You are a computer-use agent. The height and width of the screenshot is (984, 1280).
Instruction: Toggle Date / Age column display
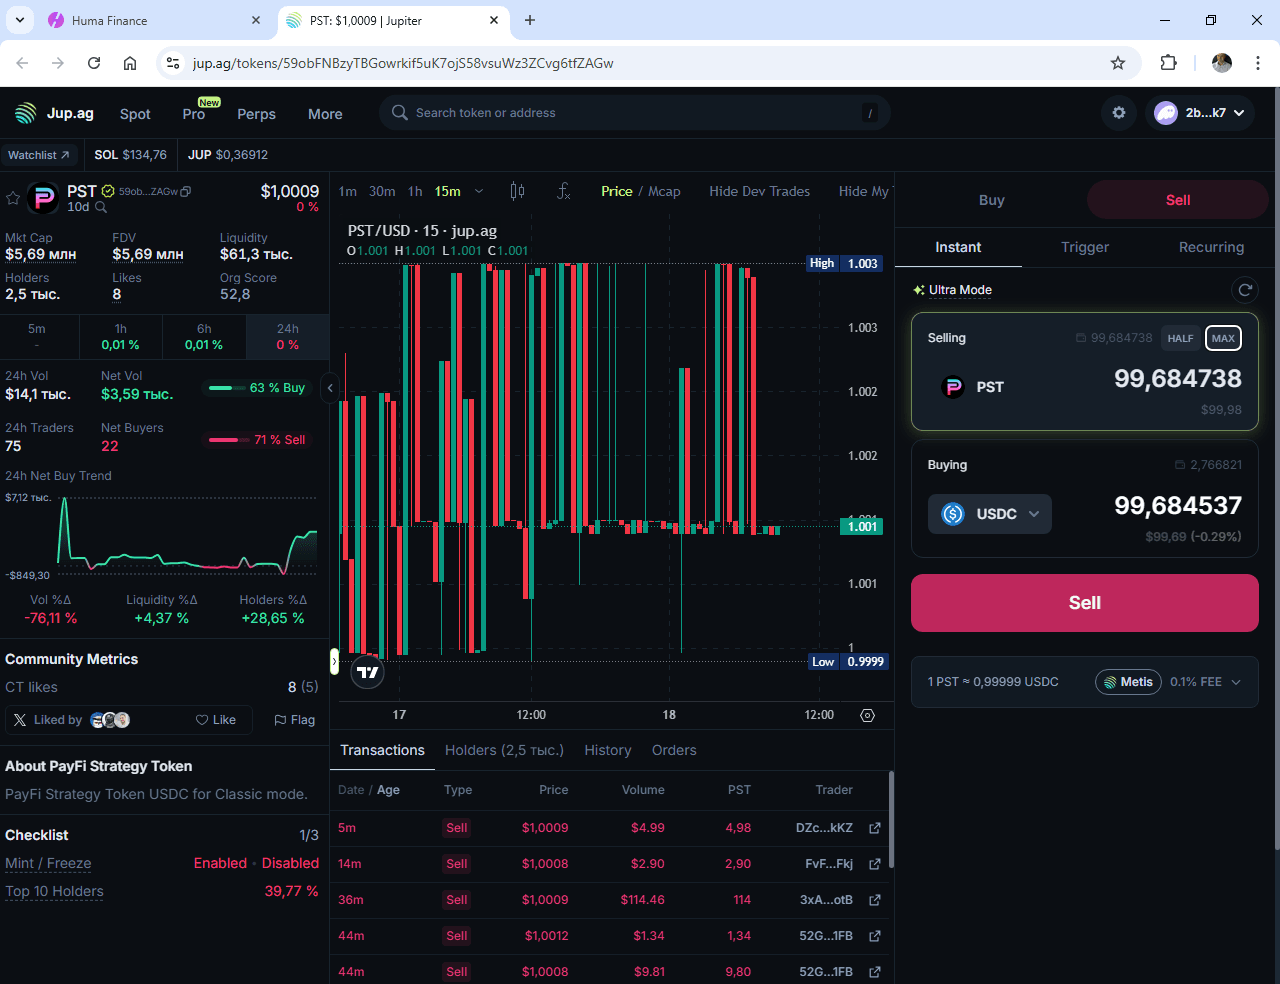(369, 790)
